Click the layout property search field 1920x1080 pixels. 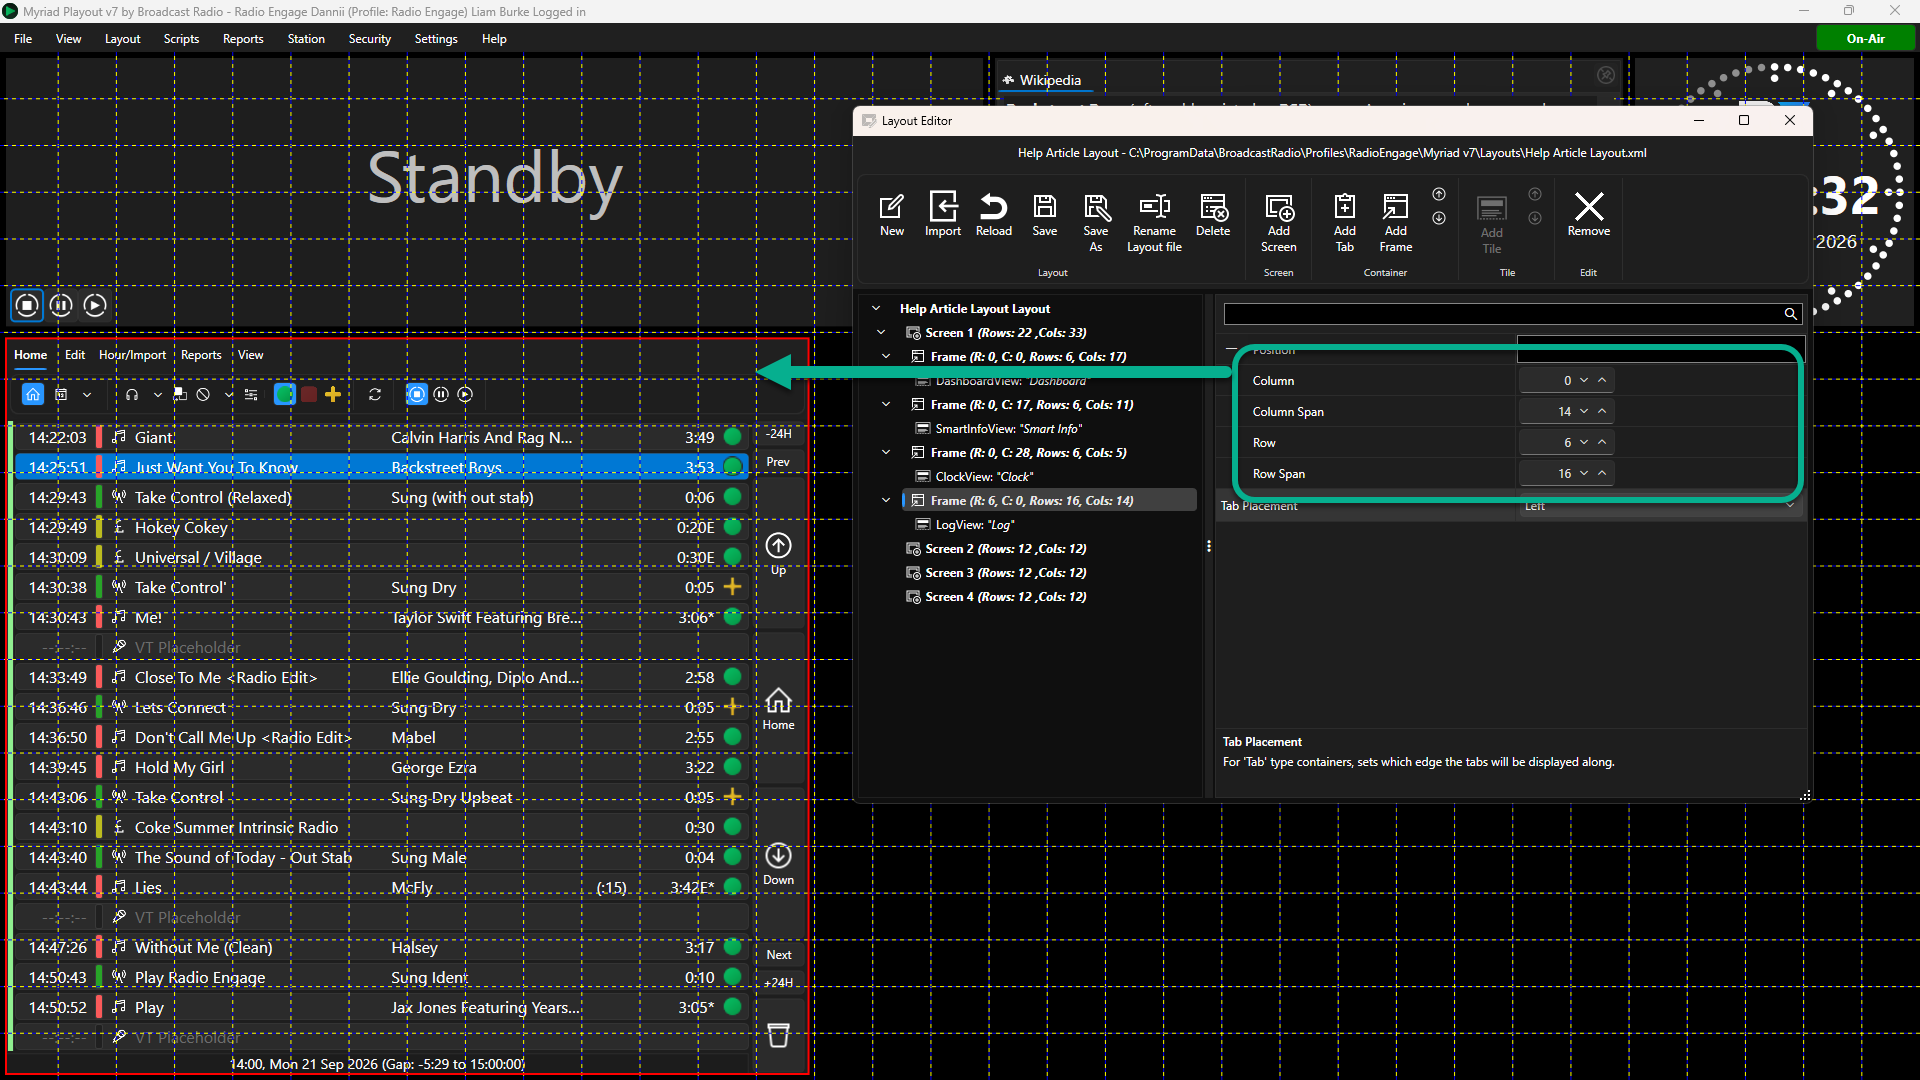(1503, 314)
